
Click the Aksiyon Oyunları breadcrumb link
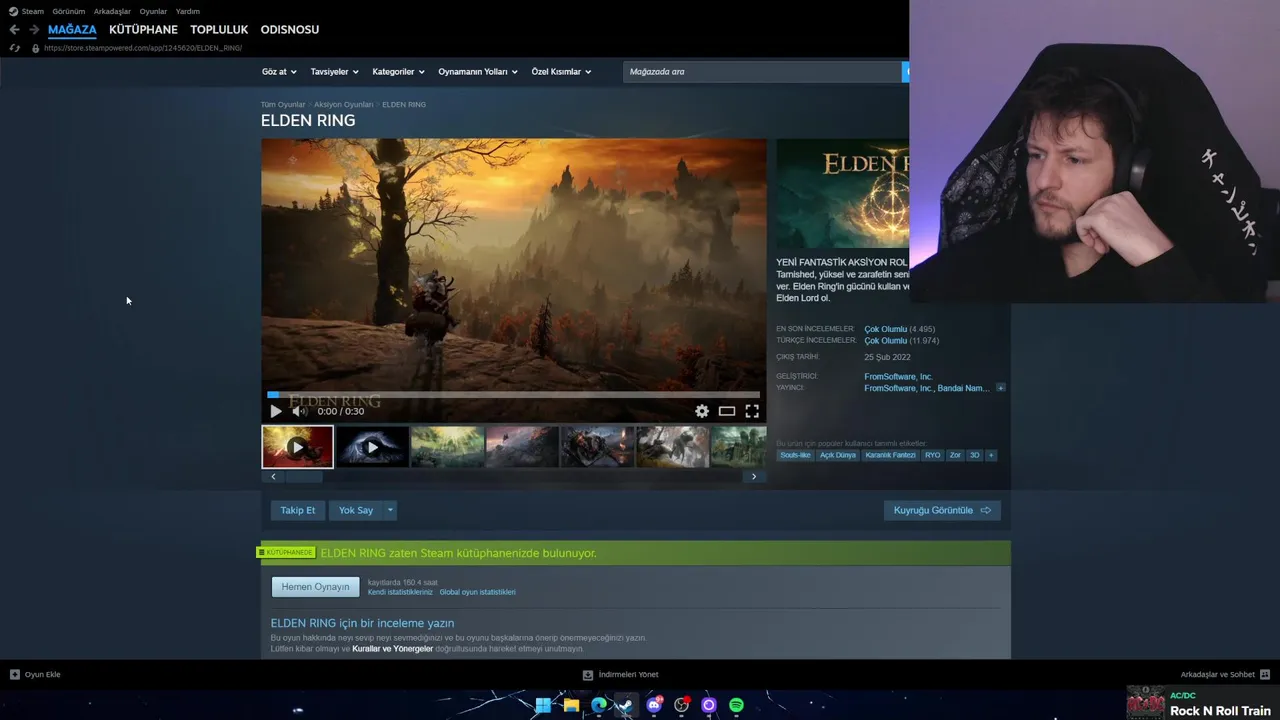coord(343,104)
